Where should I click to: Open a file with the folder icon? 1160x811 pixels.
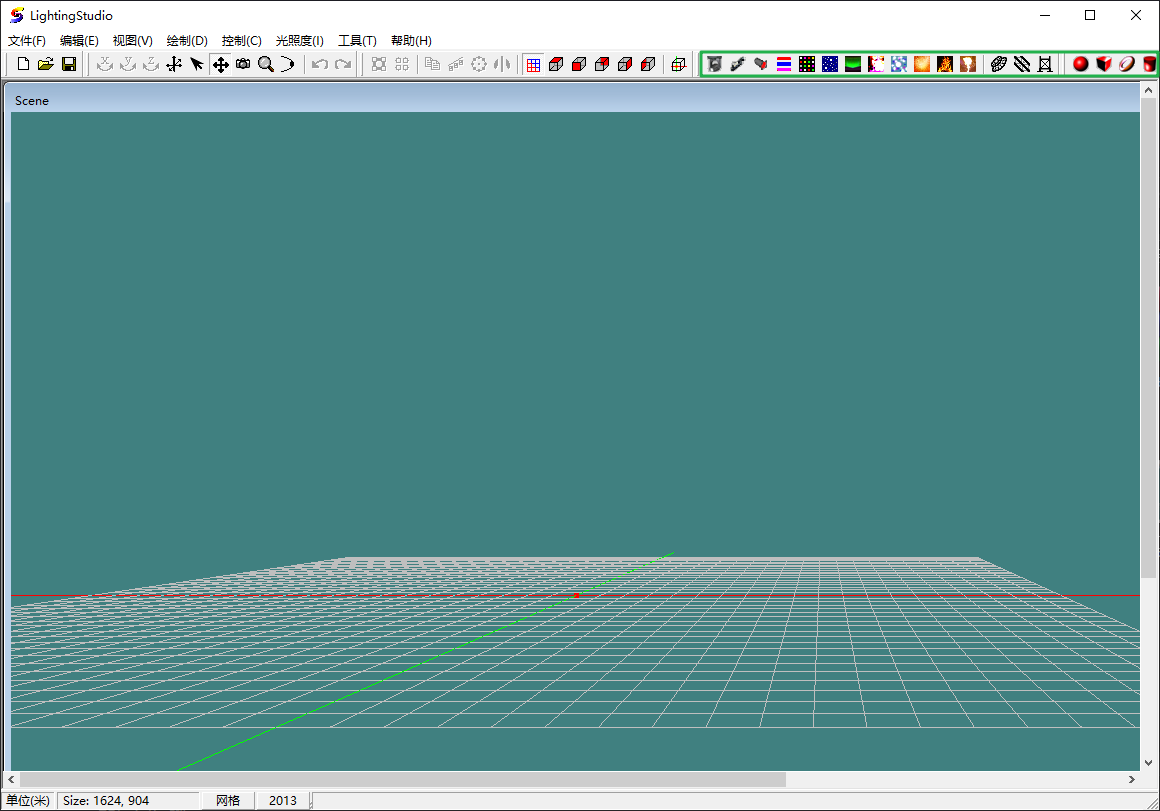point(46,64)
